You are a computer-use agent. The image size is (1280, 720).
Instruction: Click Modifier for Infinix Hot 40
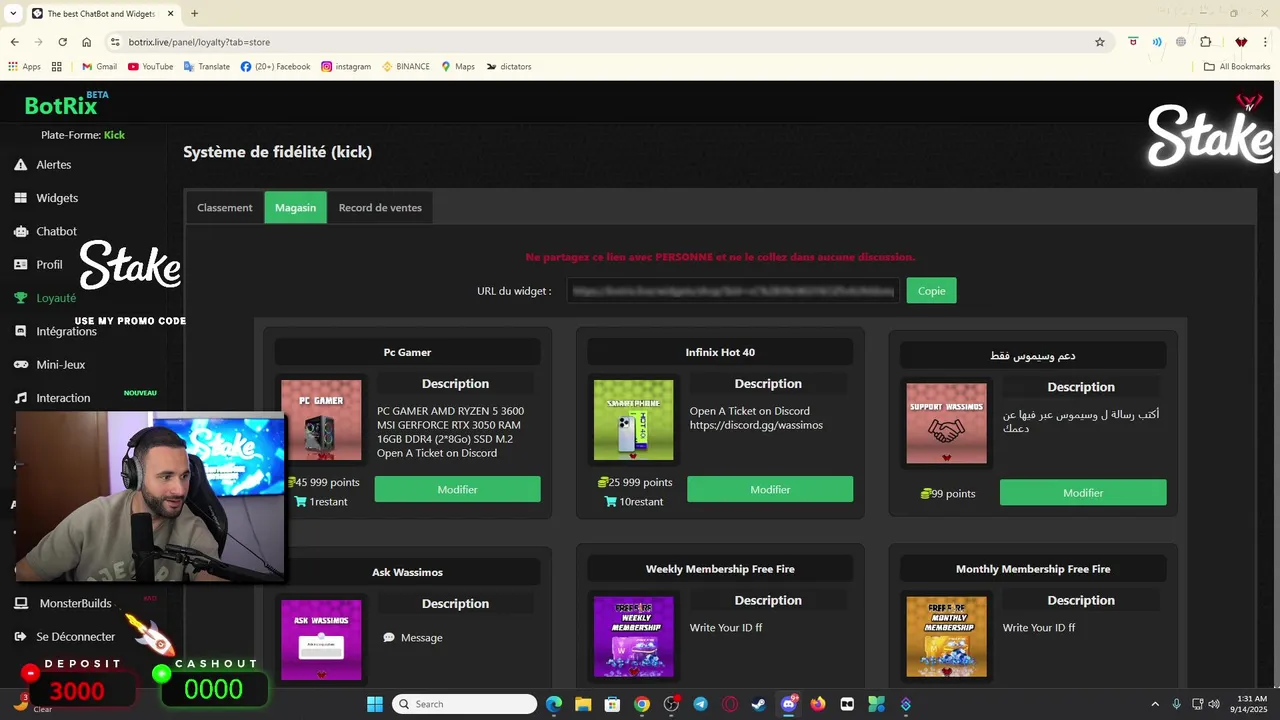[x=770, y=490]
